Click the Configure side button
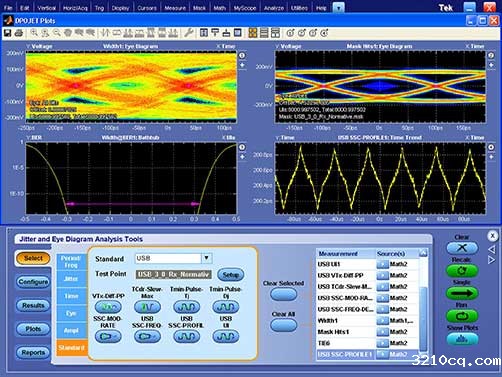 pos(33,282)
